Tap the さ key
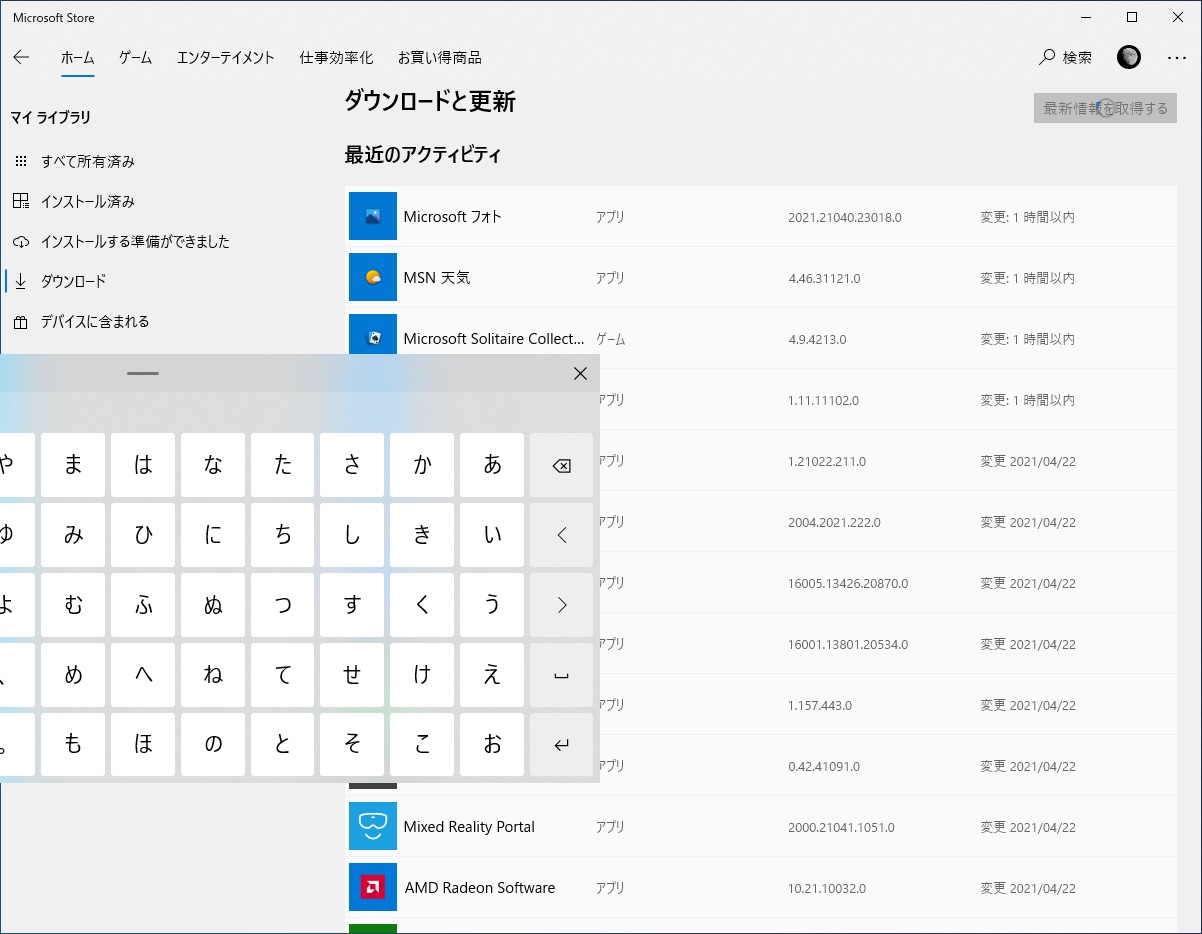Image resolution: width=1202 pixels, height=934 pixels. pyautogui.click(x=352, y=465)
